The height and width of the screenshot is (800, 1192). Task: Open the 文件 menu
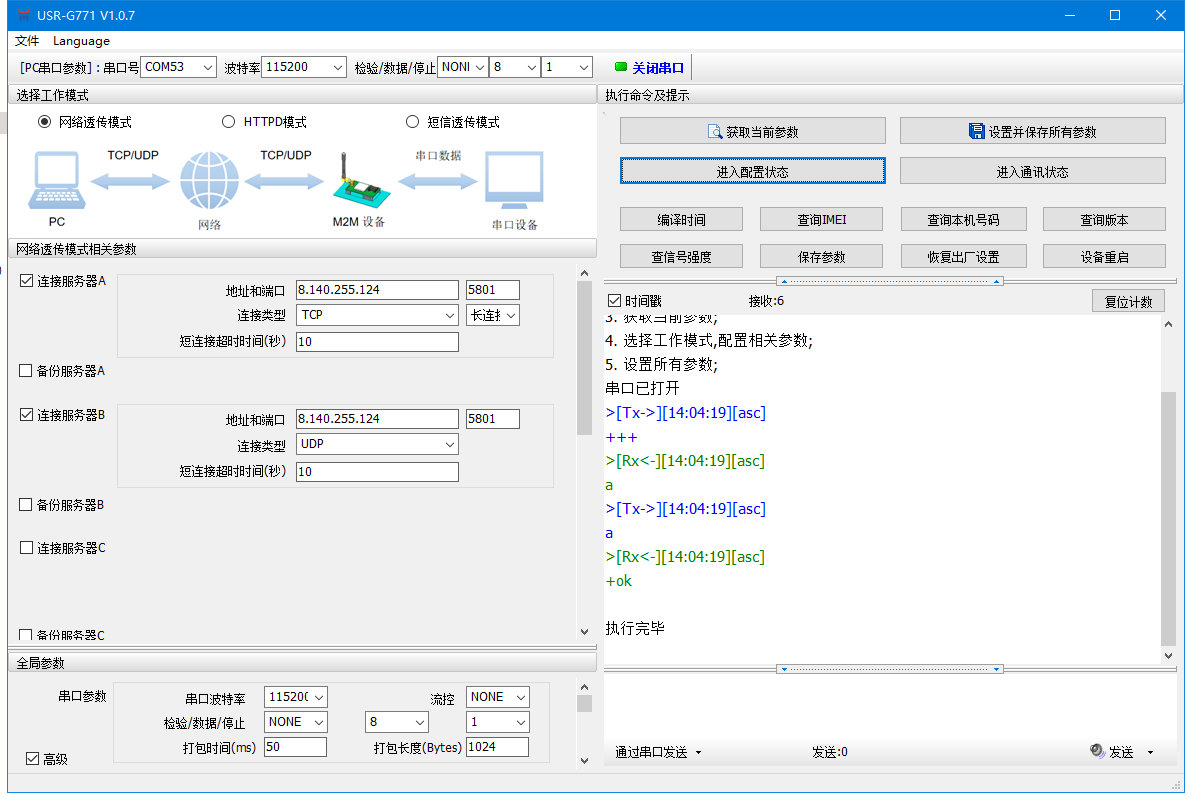click(27, 41)
